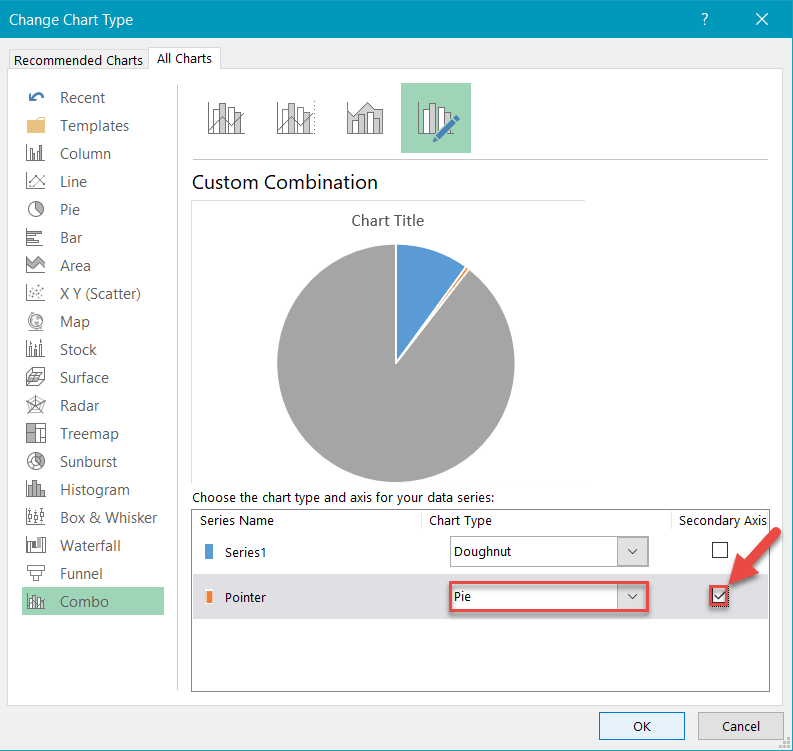The height and width of the screenshot is (751, 793).
Task: Switch to Recommended Charts tab
Action: [78, 60]
